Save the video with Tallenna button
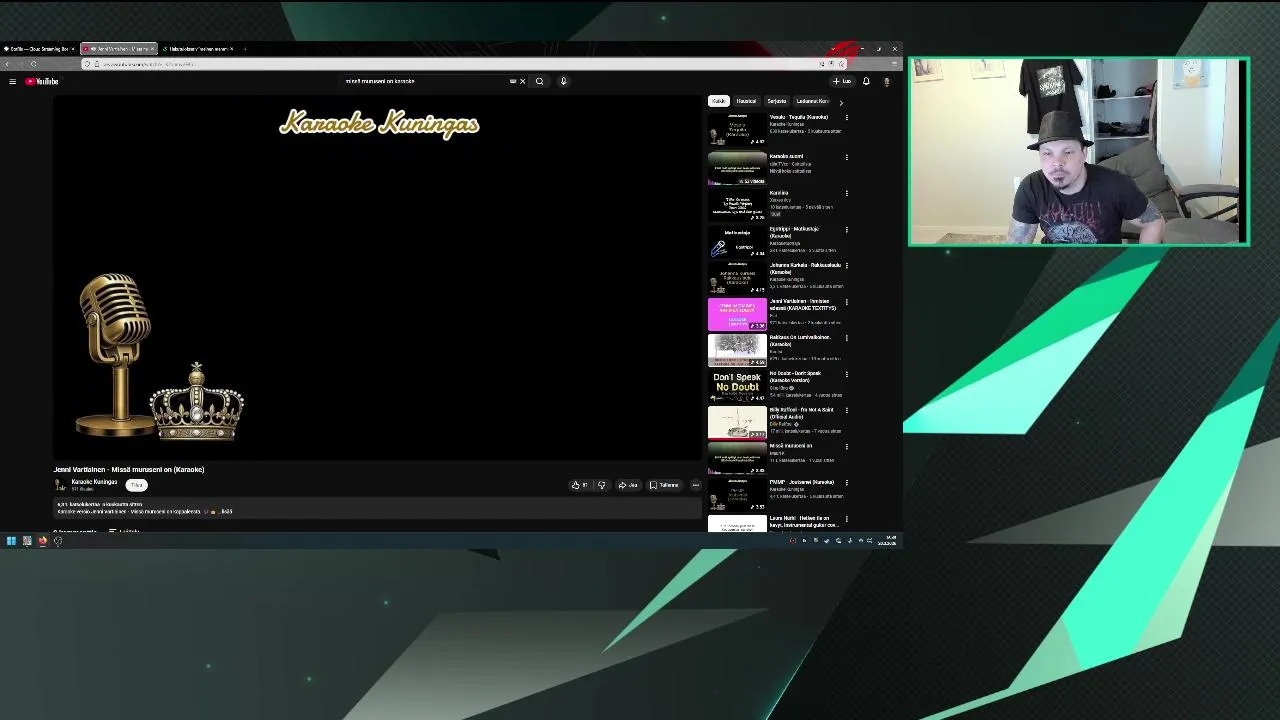 (x=664, y=485)
